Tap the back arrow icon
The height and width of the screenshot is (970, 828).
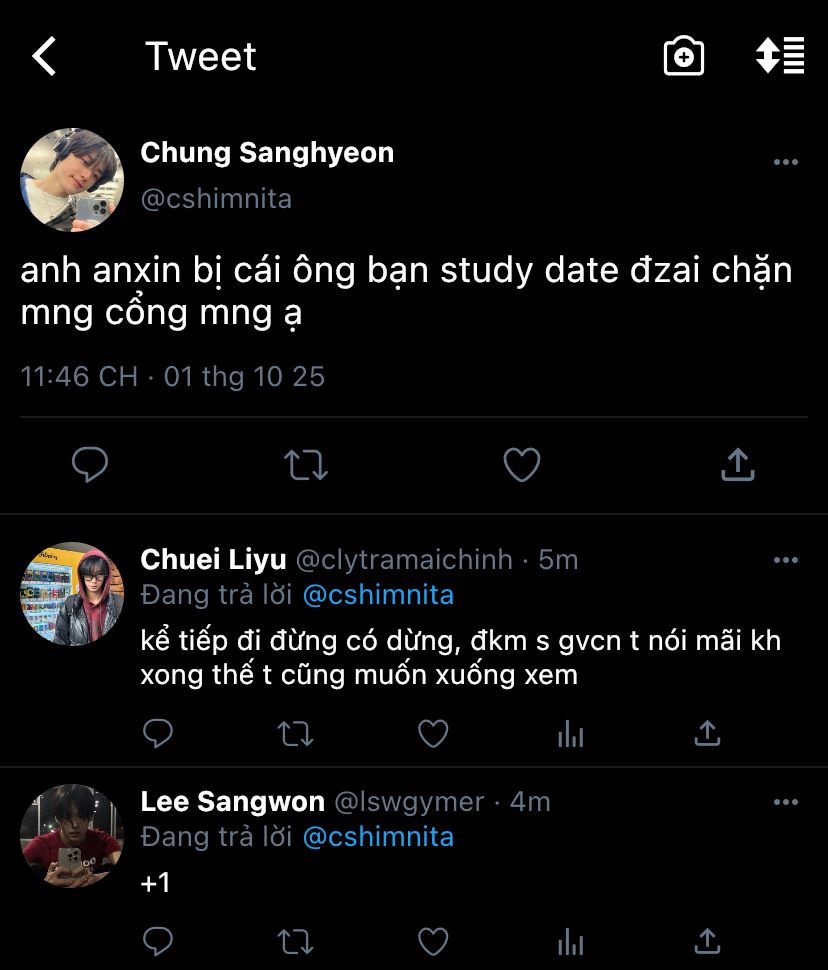[x=44, y=56]
